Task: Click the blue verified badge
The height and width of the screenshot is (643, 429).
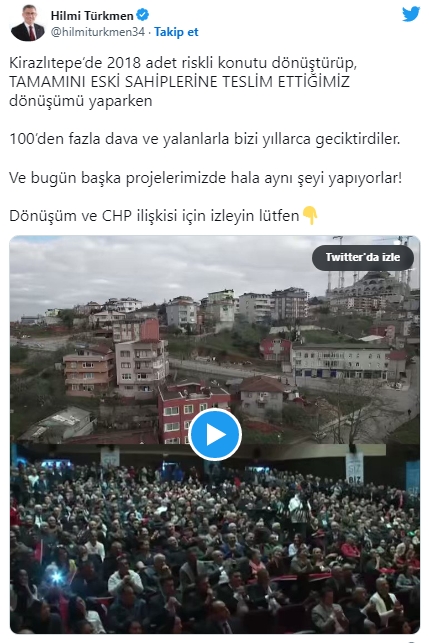Action: tap(142, 15)
